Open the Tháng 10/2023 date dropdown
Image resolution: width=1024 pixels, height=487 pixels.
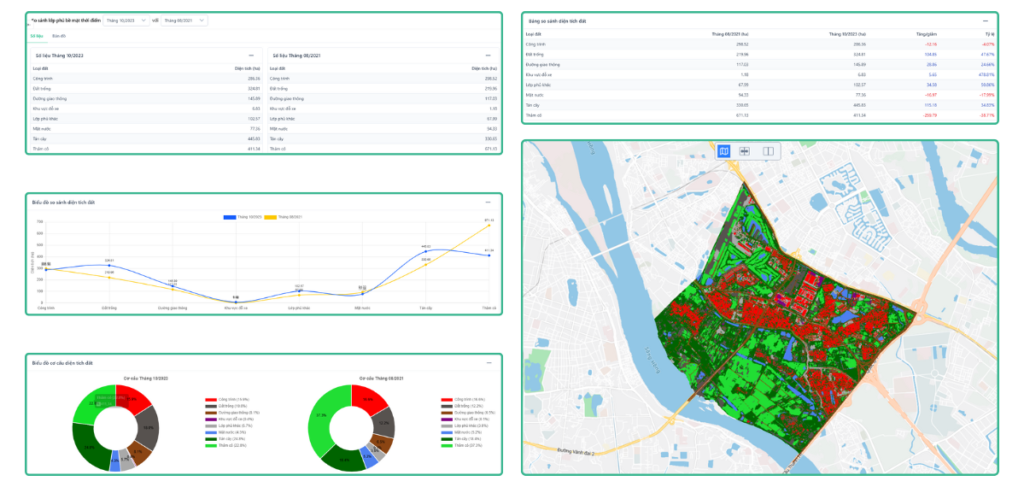point(127,20)
